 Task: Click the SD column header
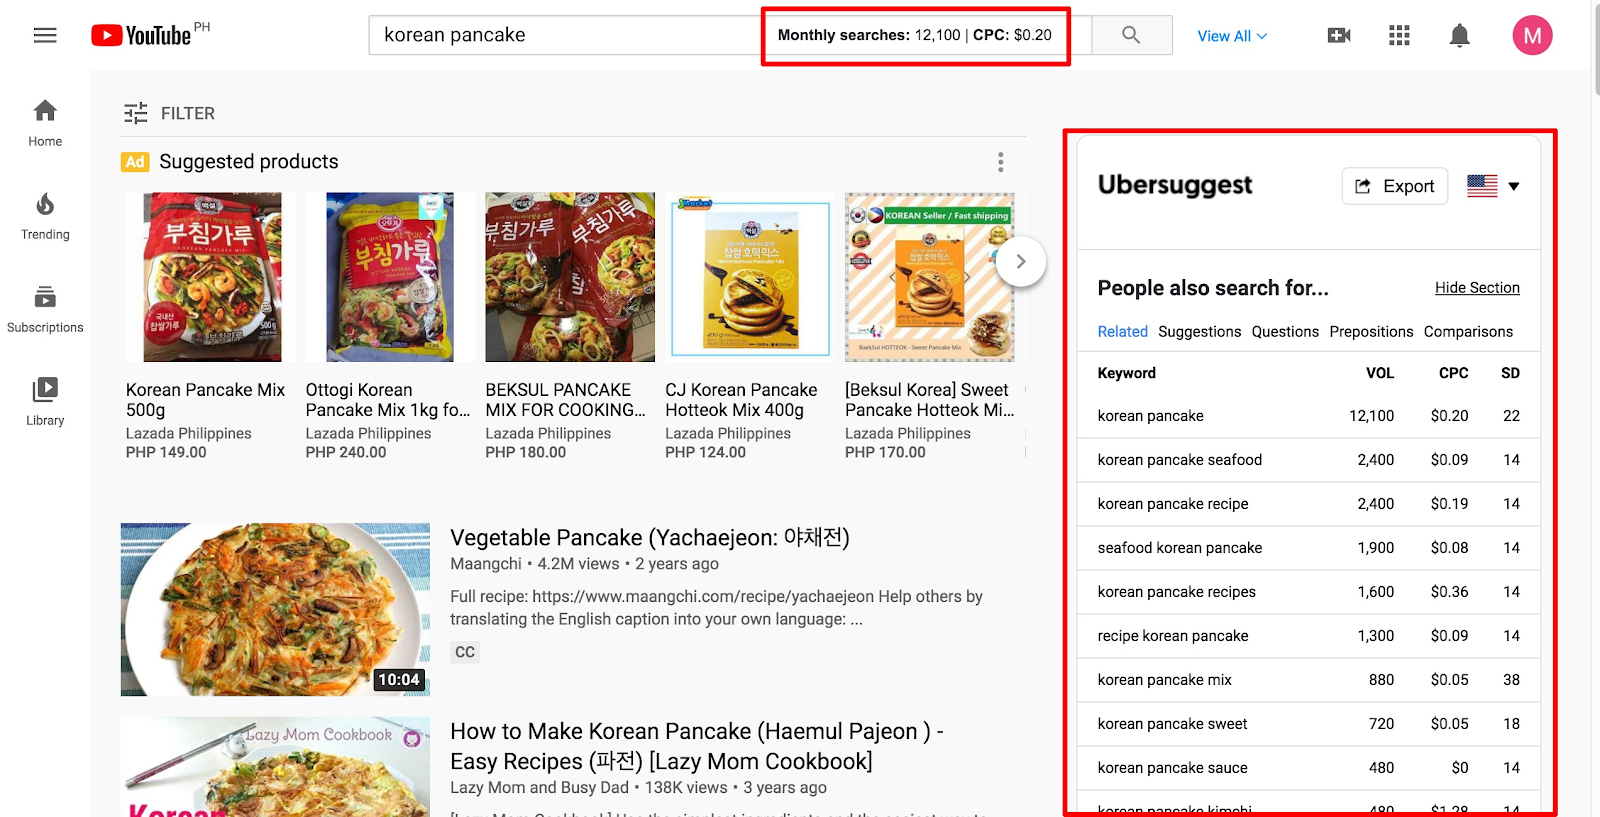[1510, 373]
